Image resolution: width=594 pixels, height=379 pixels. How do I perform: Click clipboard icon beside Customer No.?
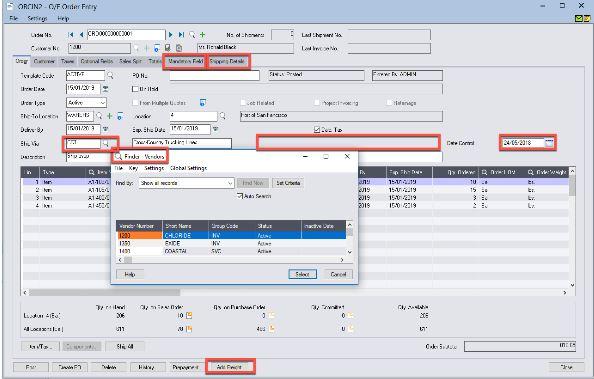pos(179,48)
